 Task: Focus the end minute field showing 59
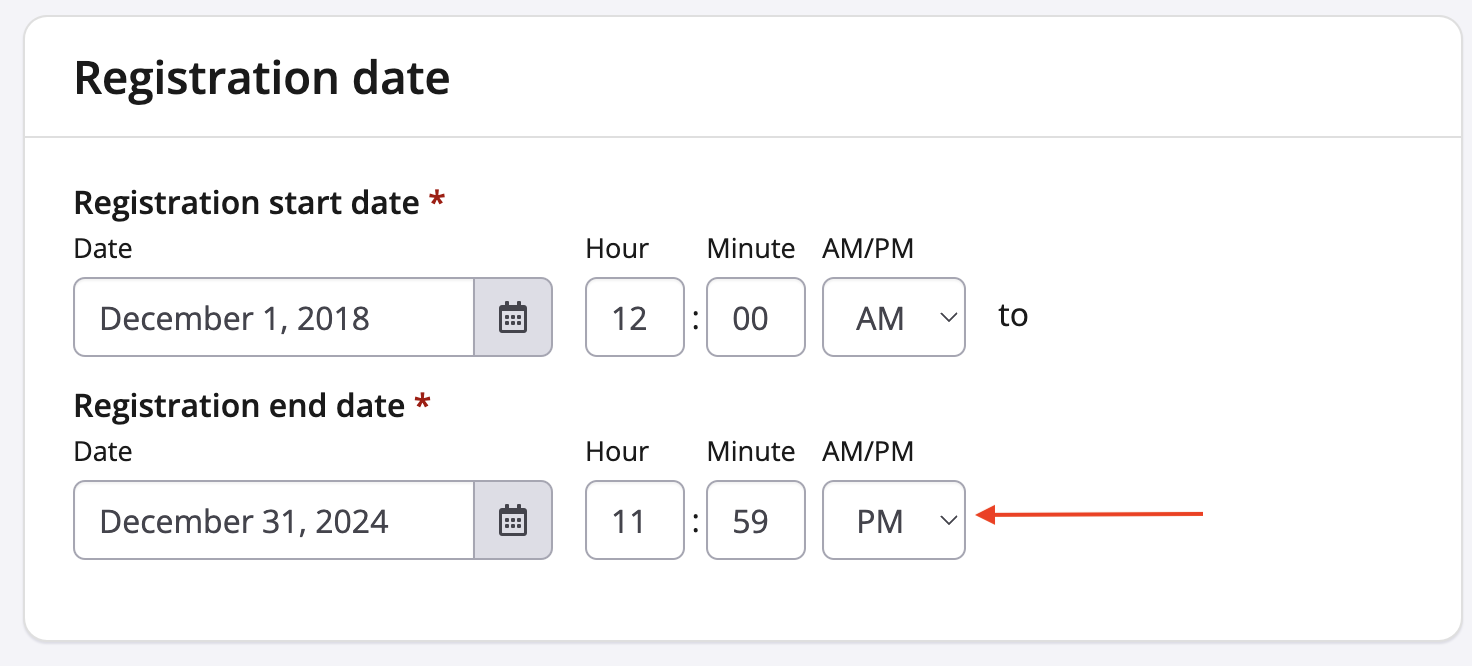pyautogui.click(x=755, y=521)
